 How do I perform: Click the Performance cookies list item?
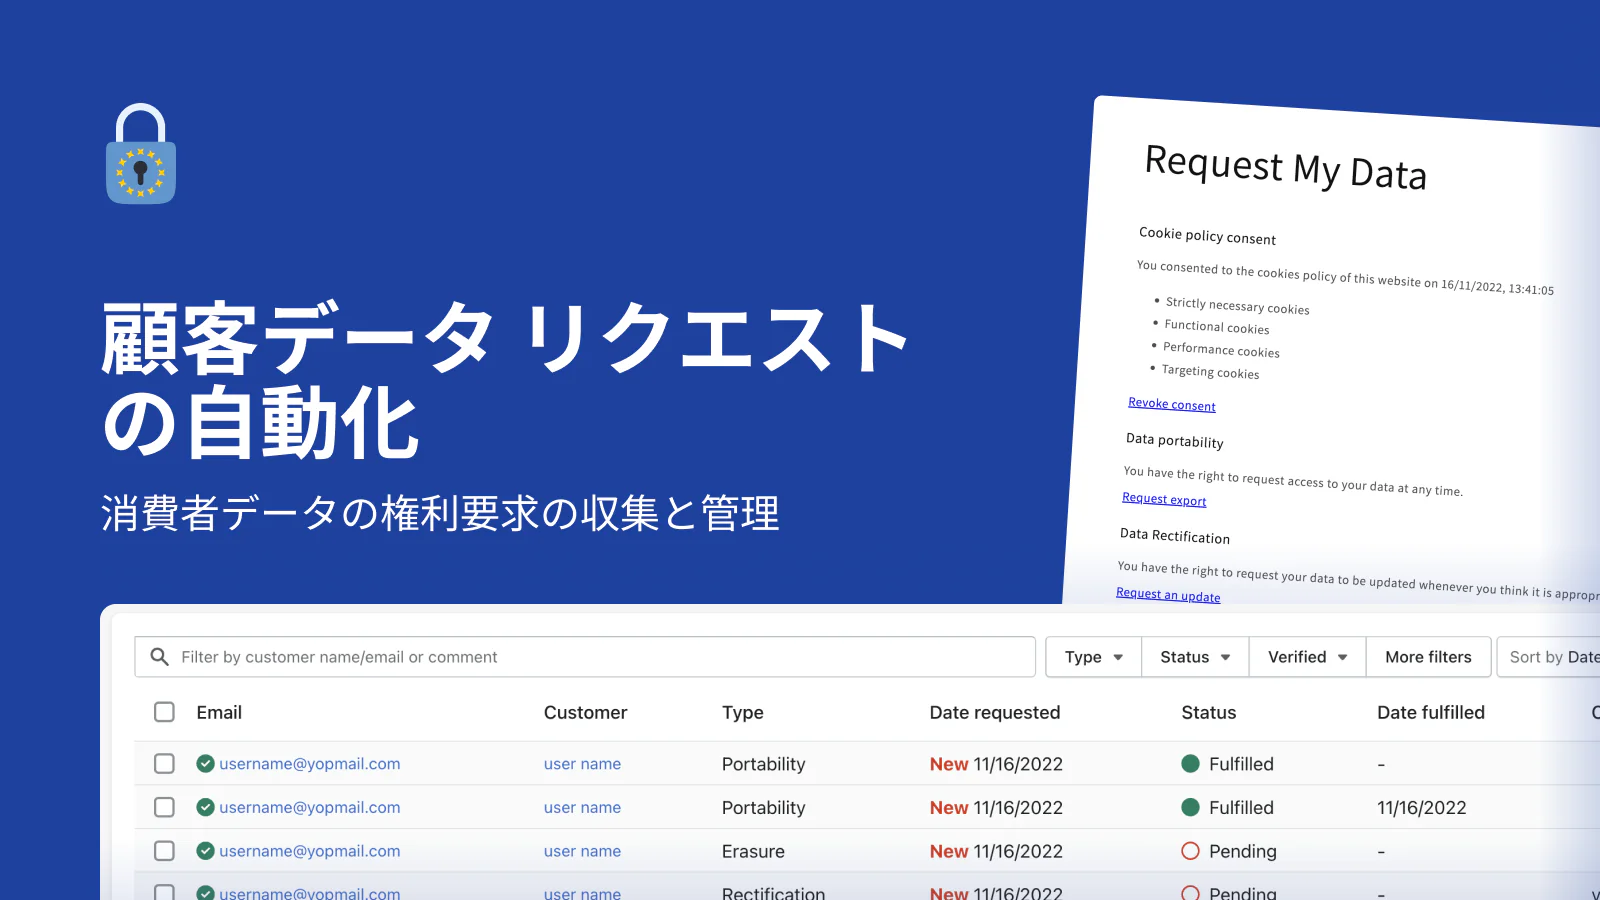[1221, 349]
